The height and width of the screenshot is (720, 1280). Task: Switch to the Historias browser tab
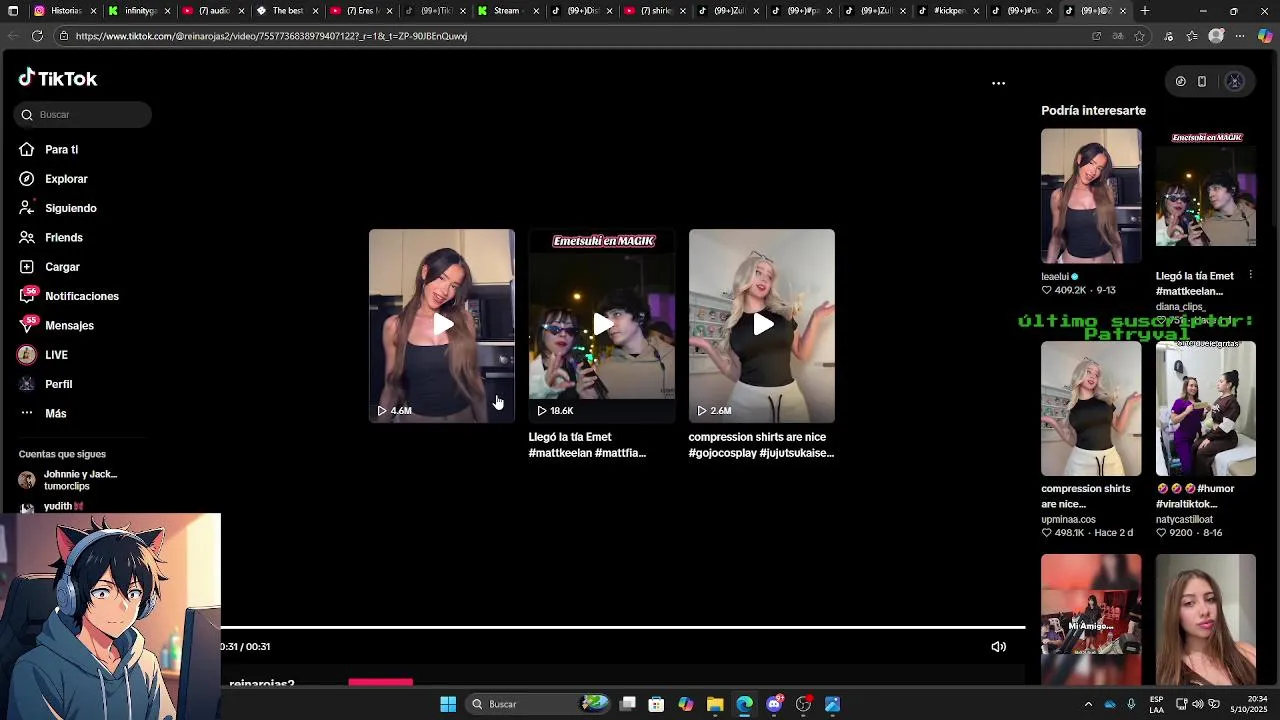click(65, 11)
